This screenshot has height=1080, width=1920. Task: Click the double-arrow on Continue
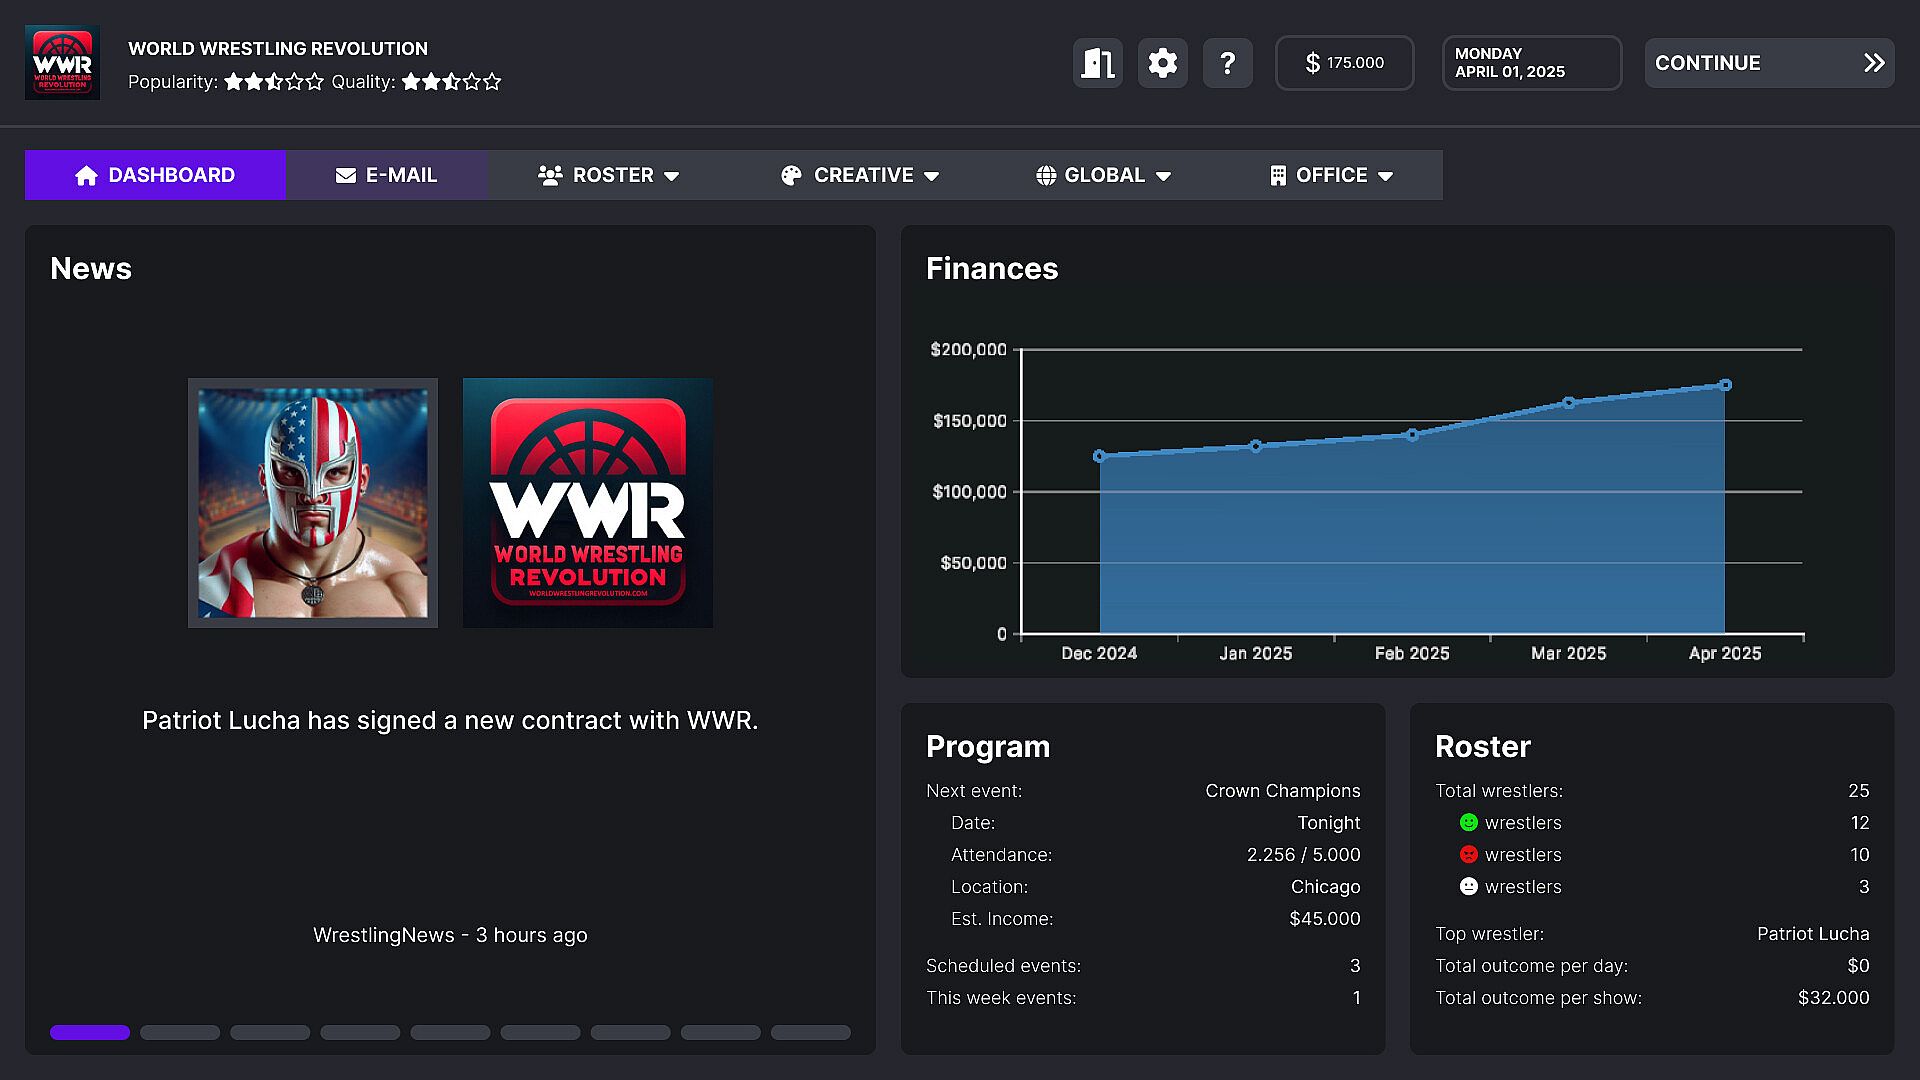click(x=1874, y=63)
